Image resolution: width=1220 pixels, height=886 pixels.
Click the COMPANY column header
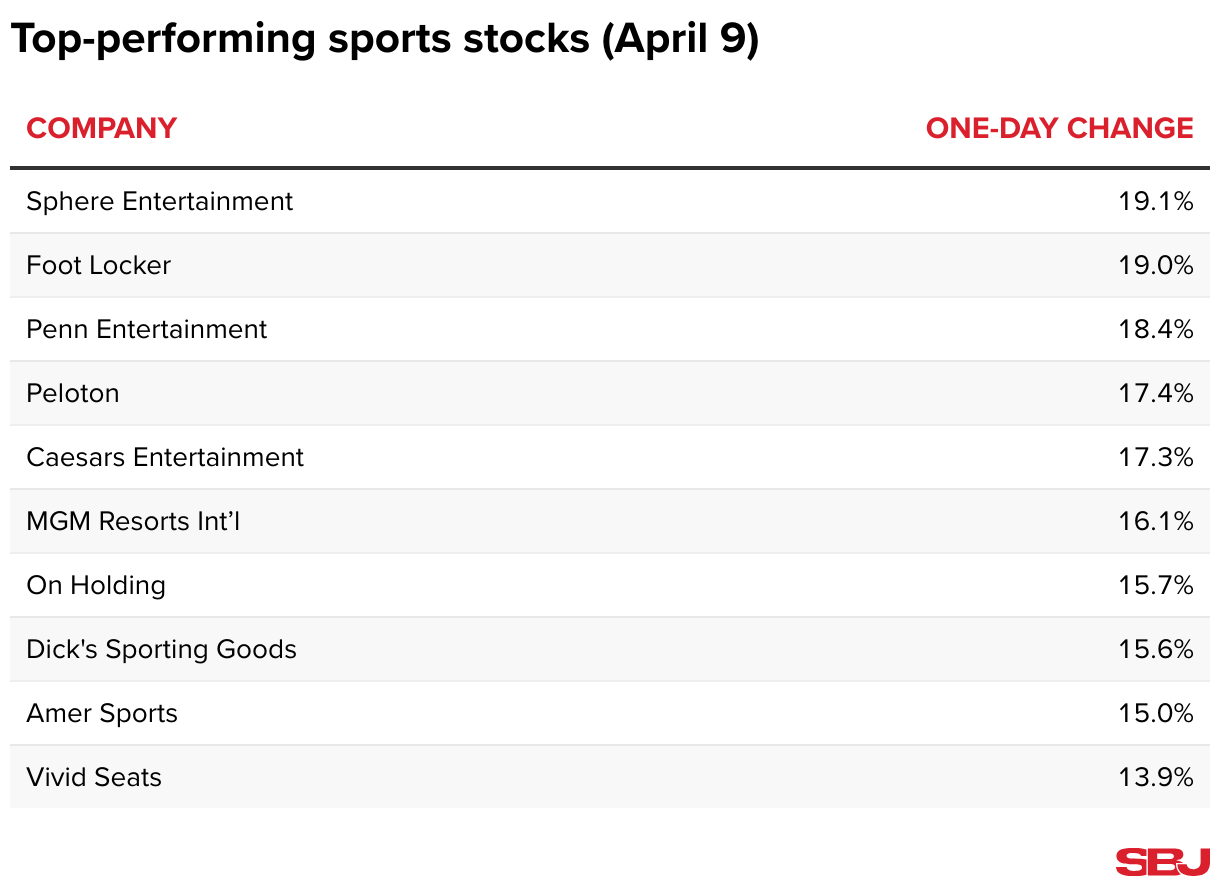point(101,129)
